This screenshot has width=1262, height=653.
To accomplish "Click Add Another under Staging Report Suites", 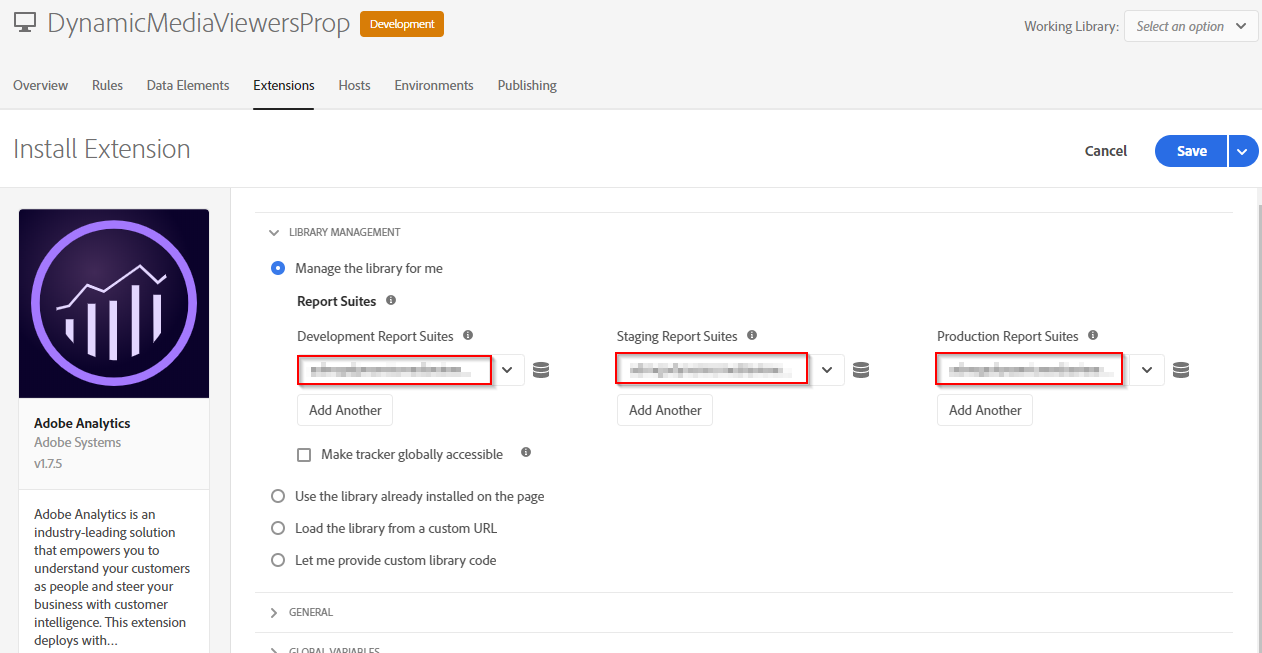I will (x=665, y=410).
